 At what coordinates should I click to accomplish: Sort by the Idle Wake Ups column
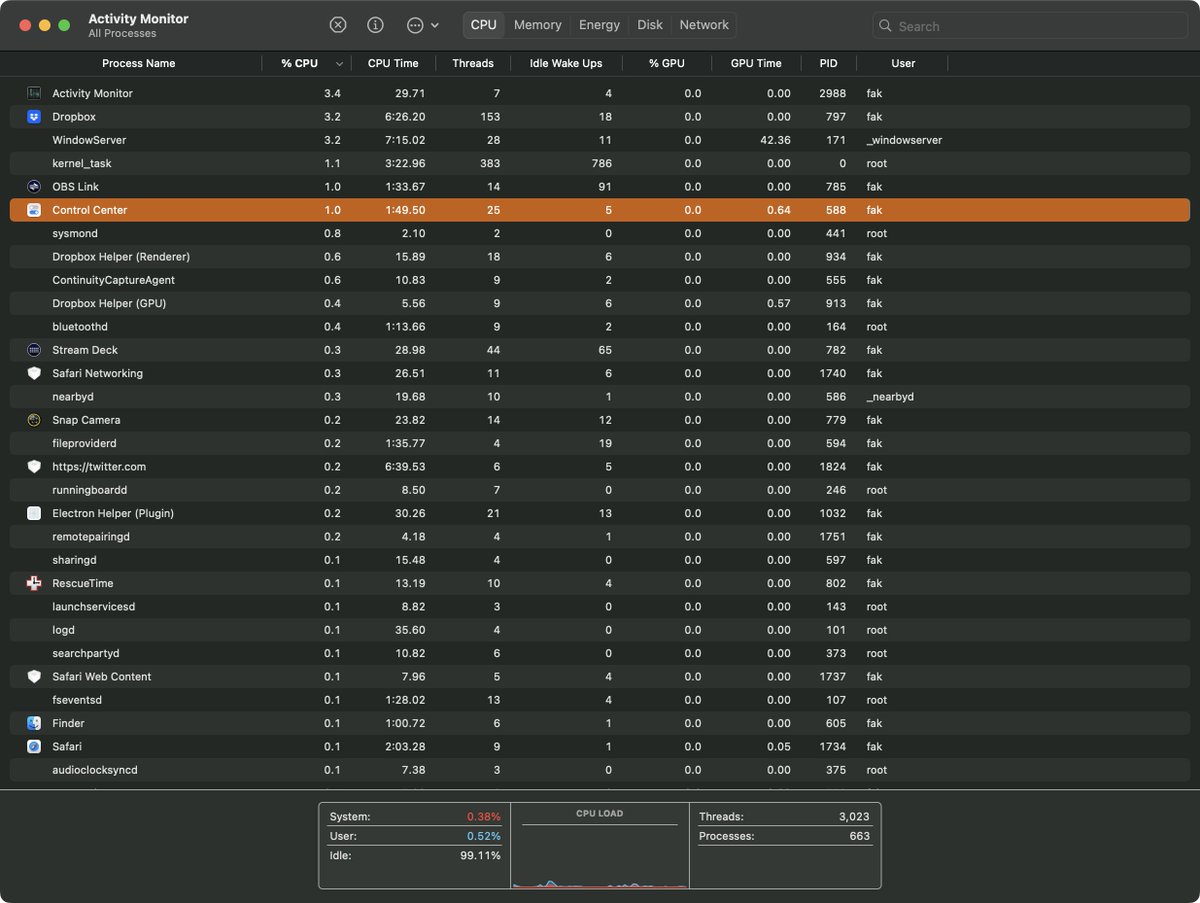click(566, 63)
